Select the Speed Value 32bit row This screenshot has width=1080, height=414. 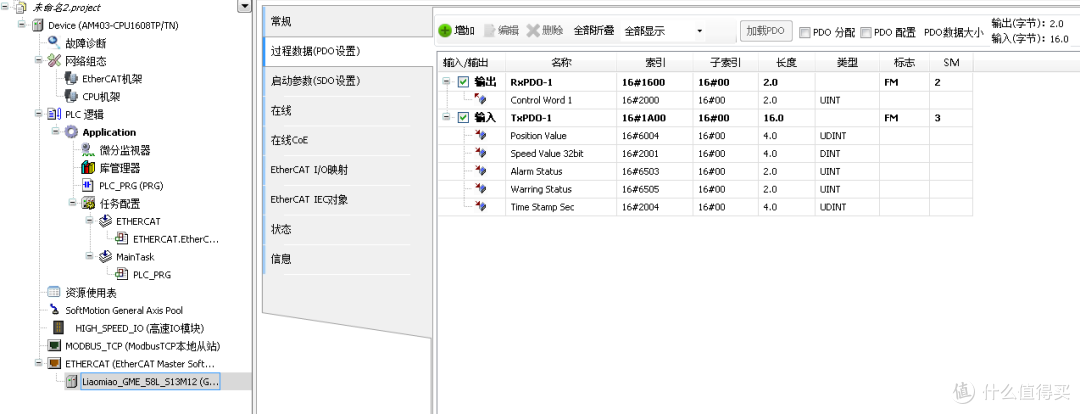[705, 154]
